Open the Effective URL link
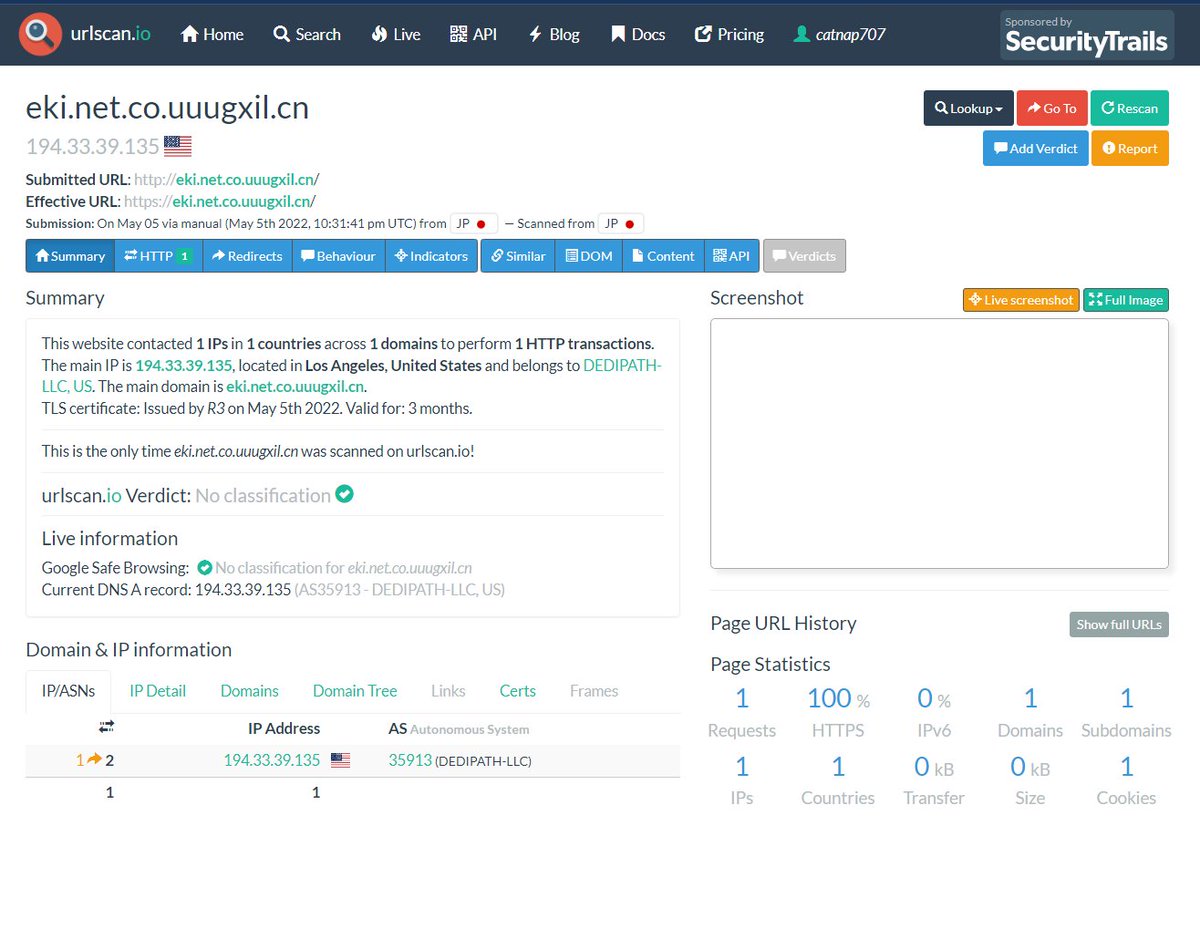This screenshot has width=1200, height=929. (220, 201)
